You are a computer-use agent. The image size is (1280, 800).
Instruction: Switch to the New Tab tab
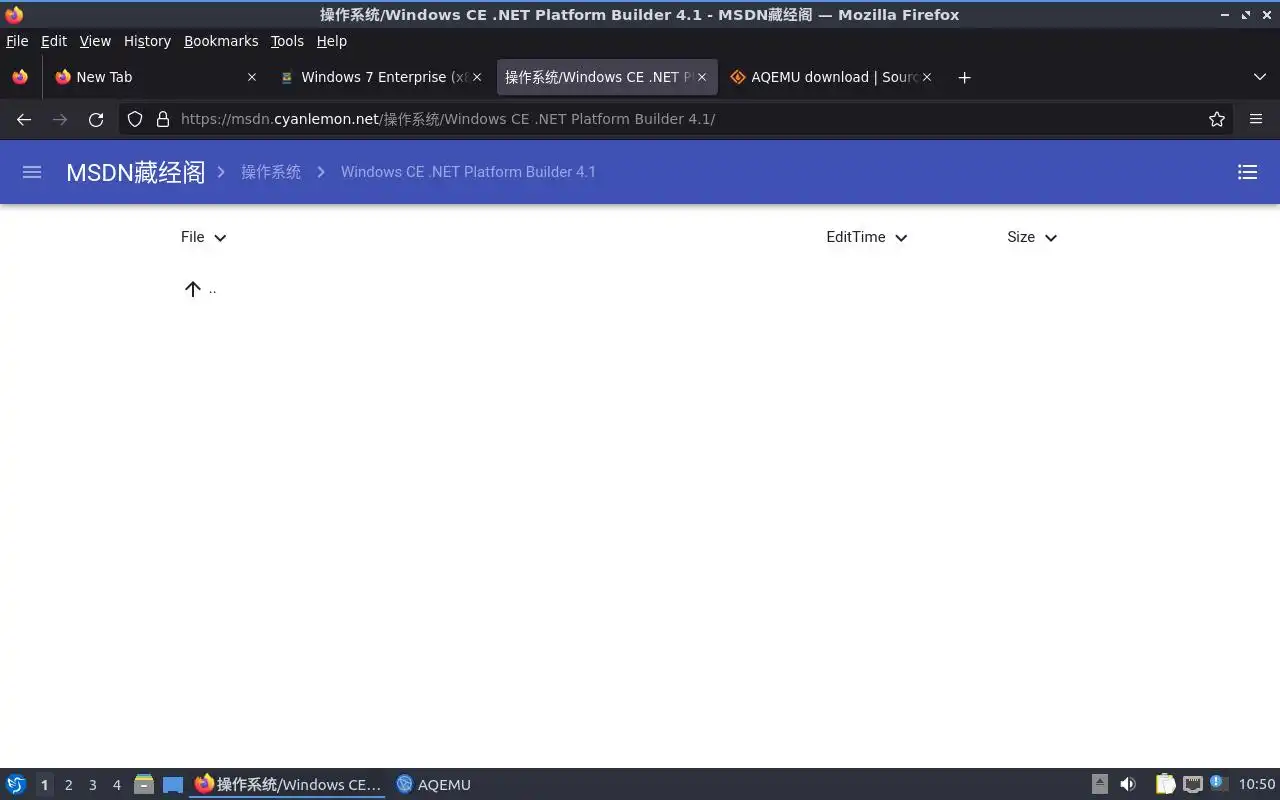pos(155,77)
